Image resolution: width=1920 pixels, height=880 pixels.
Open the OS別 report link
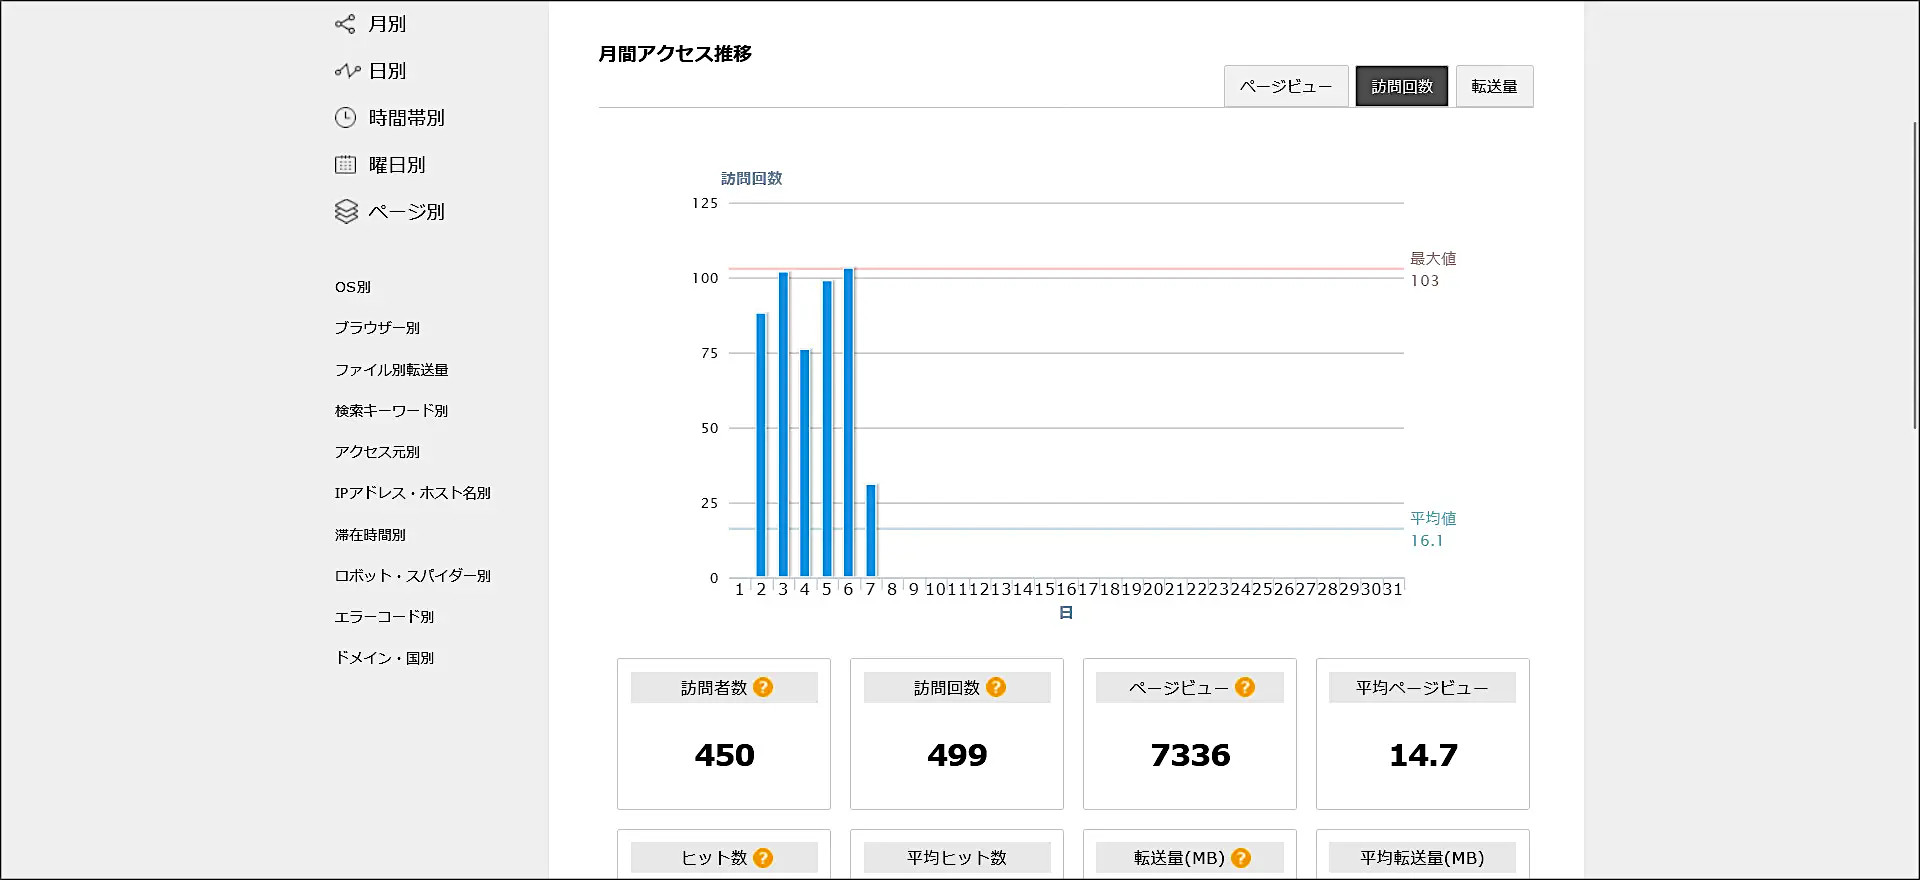coord(353,287)
